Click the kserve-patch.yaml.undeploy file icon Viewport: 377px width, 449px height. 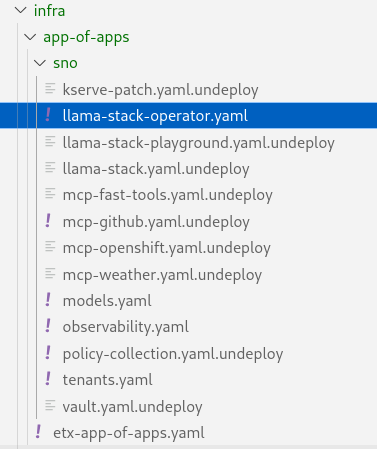point(50,89)
